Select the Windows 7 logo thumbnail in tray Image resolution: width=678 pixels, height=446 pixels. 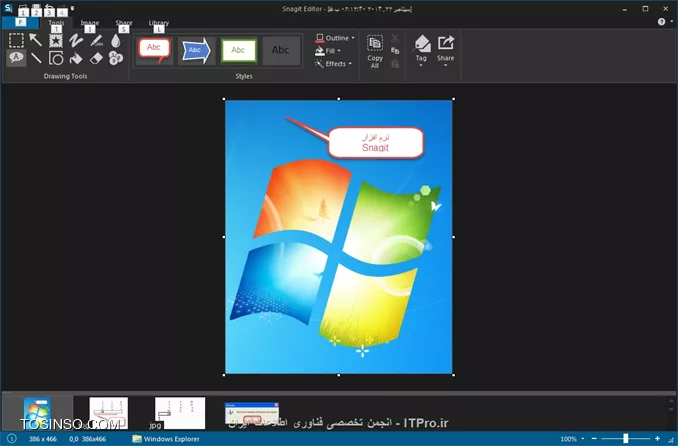(x=37, y=413)
